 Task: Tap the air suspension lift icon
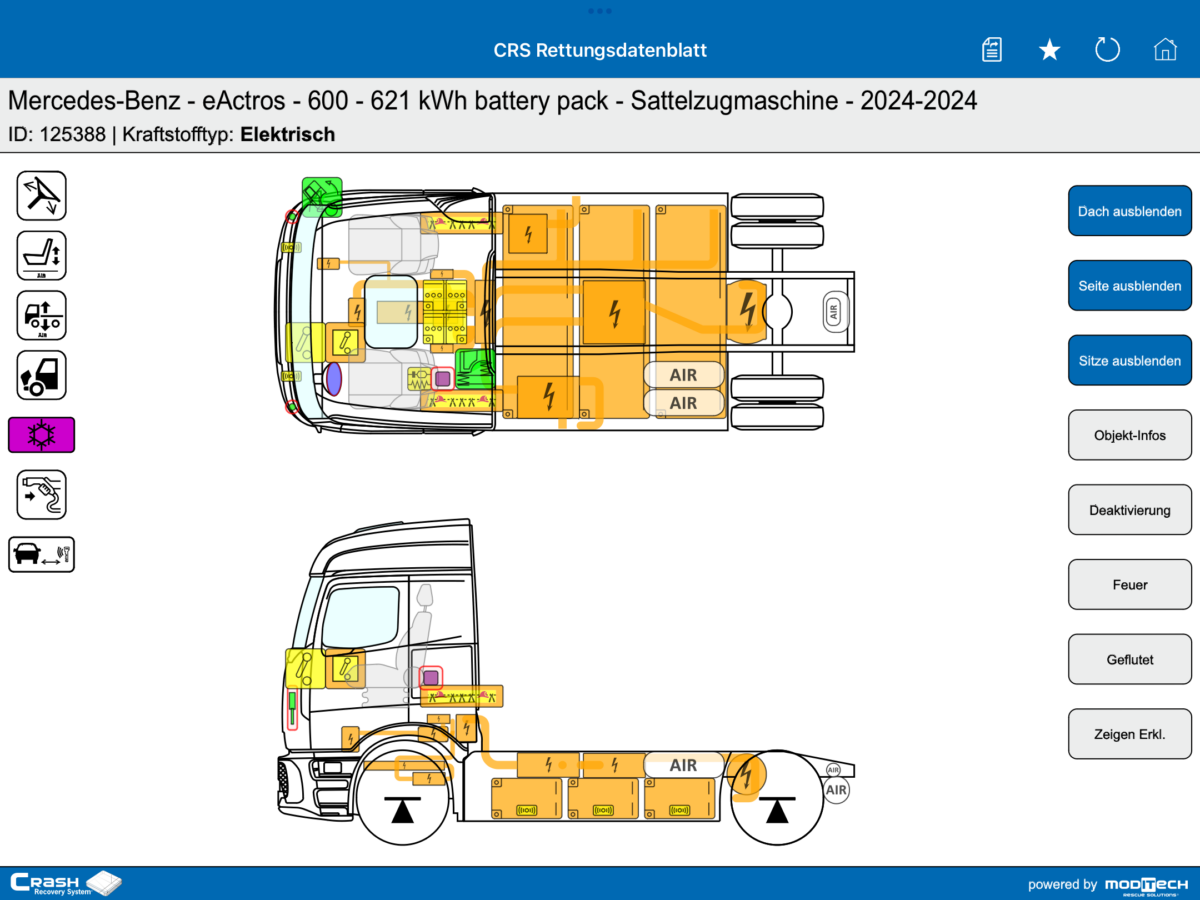pos(42,315)
